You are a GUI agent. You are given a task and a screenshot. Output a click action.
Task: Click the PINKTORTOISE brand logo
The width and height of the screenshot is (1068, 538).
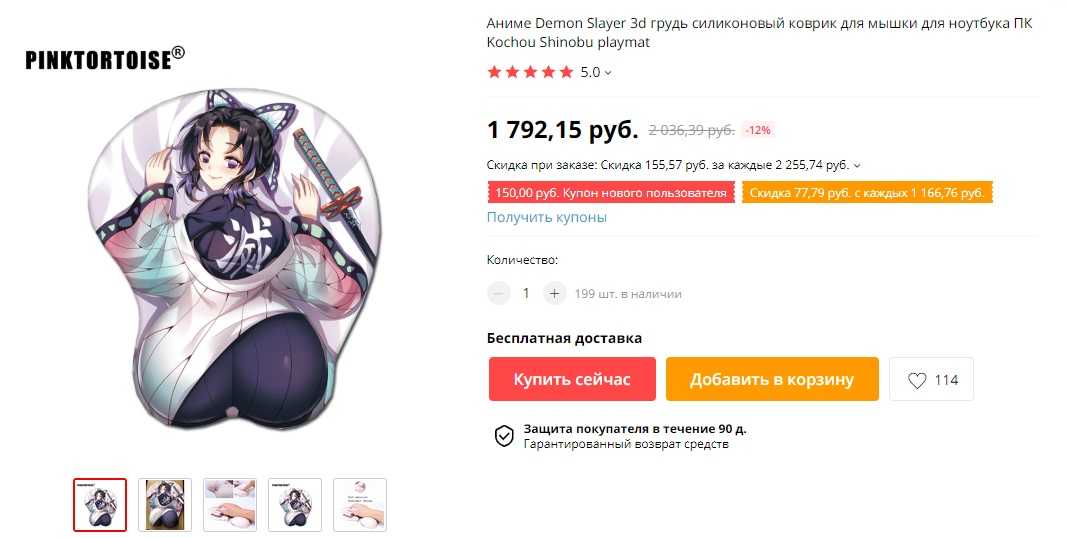pyautogui.click(x=105, y=59)
